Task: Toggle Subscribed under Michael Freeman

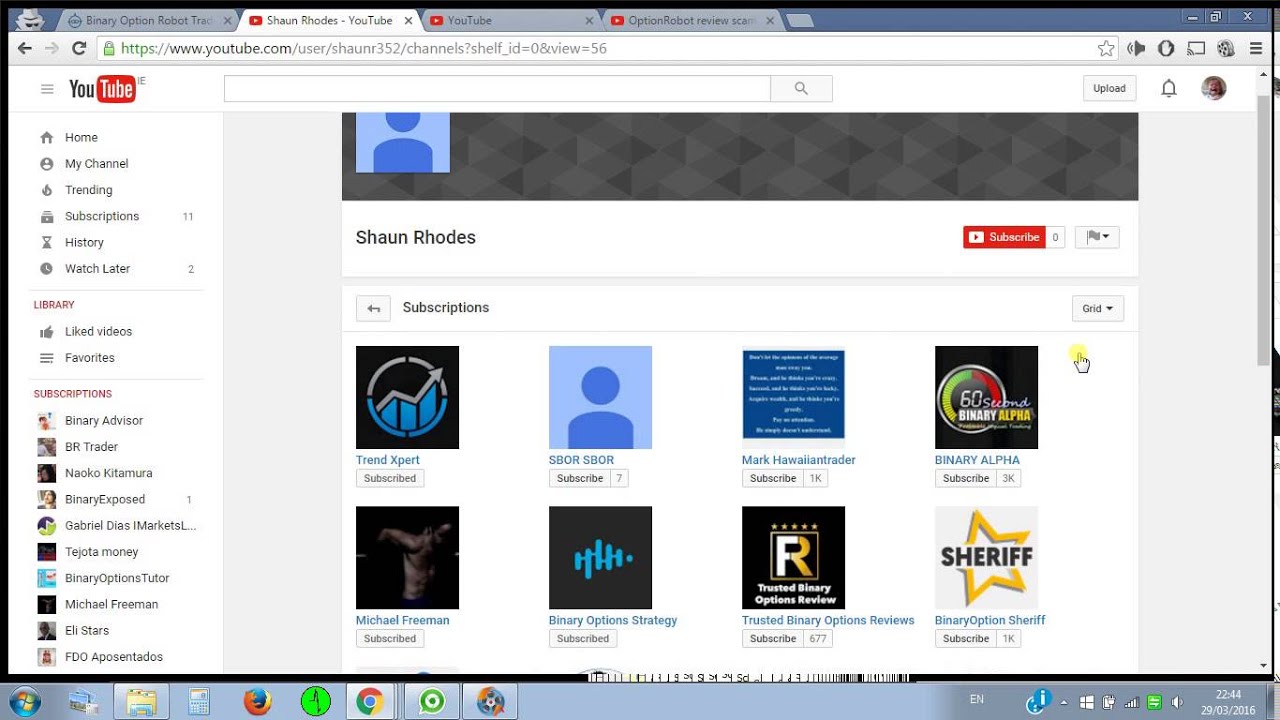Action: pos(390,638)
